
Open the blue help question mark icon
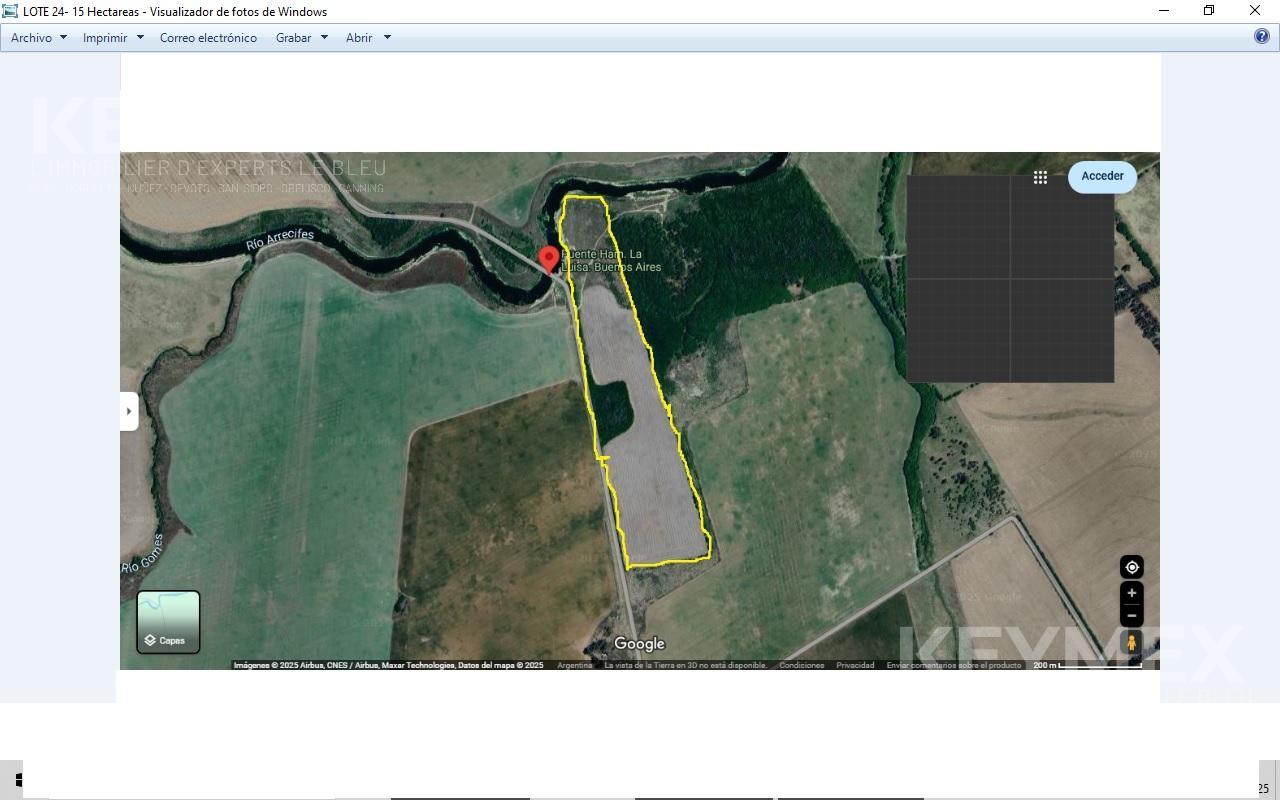(x=1262, y=36)
